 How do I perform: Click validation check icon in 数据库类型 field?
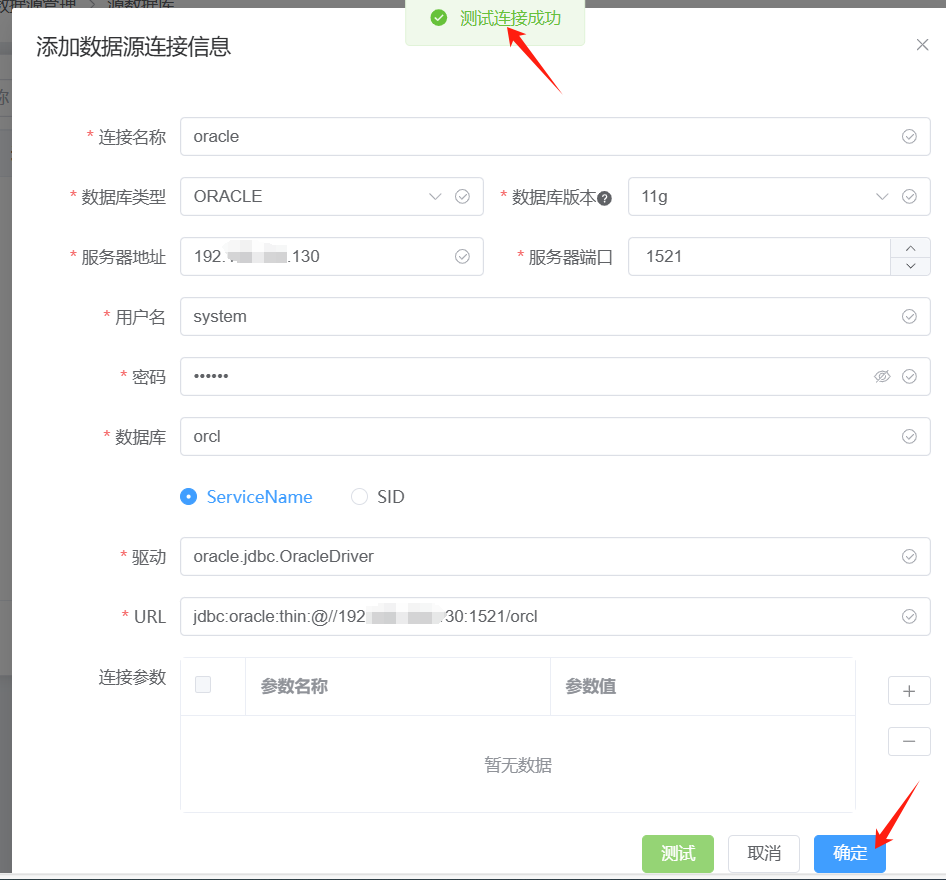[462, 197]
